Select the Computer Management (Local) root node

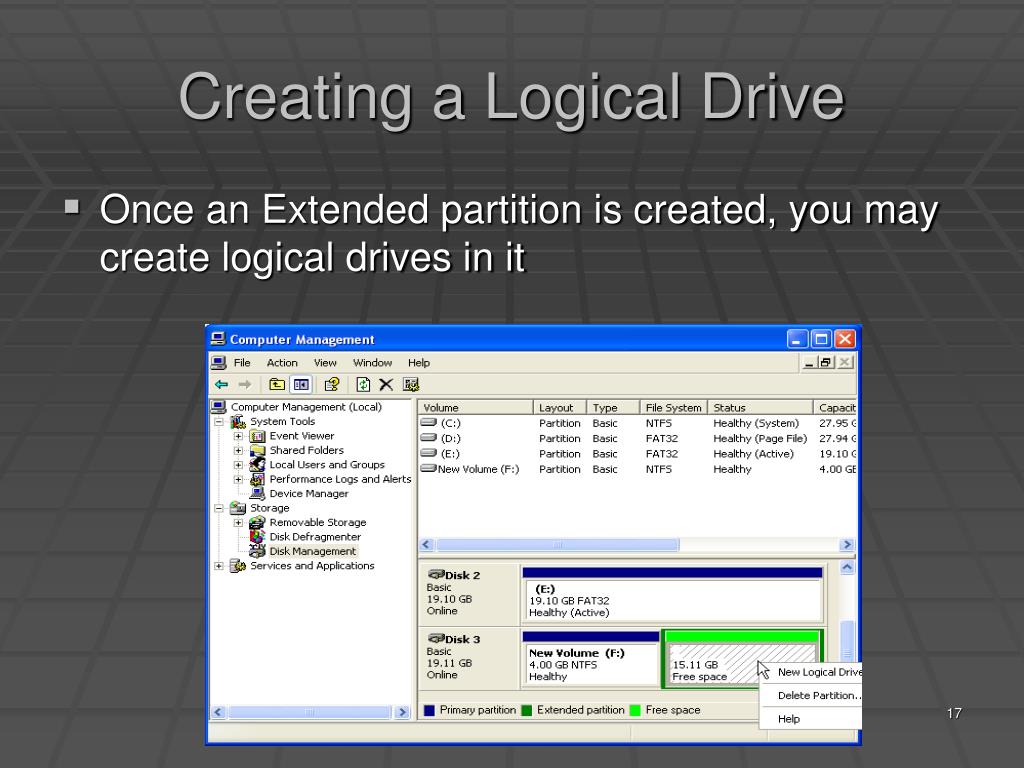(306, 407)
